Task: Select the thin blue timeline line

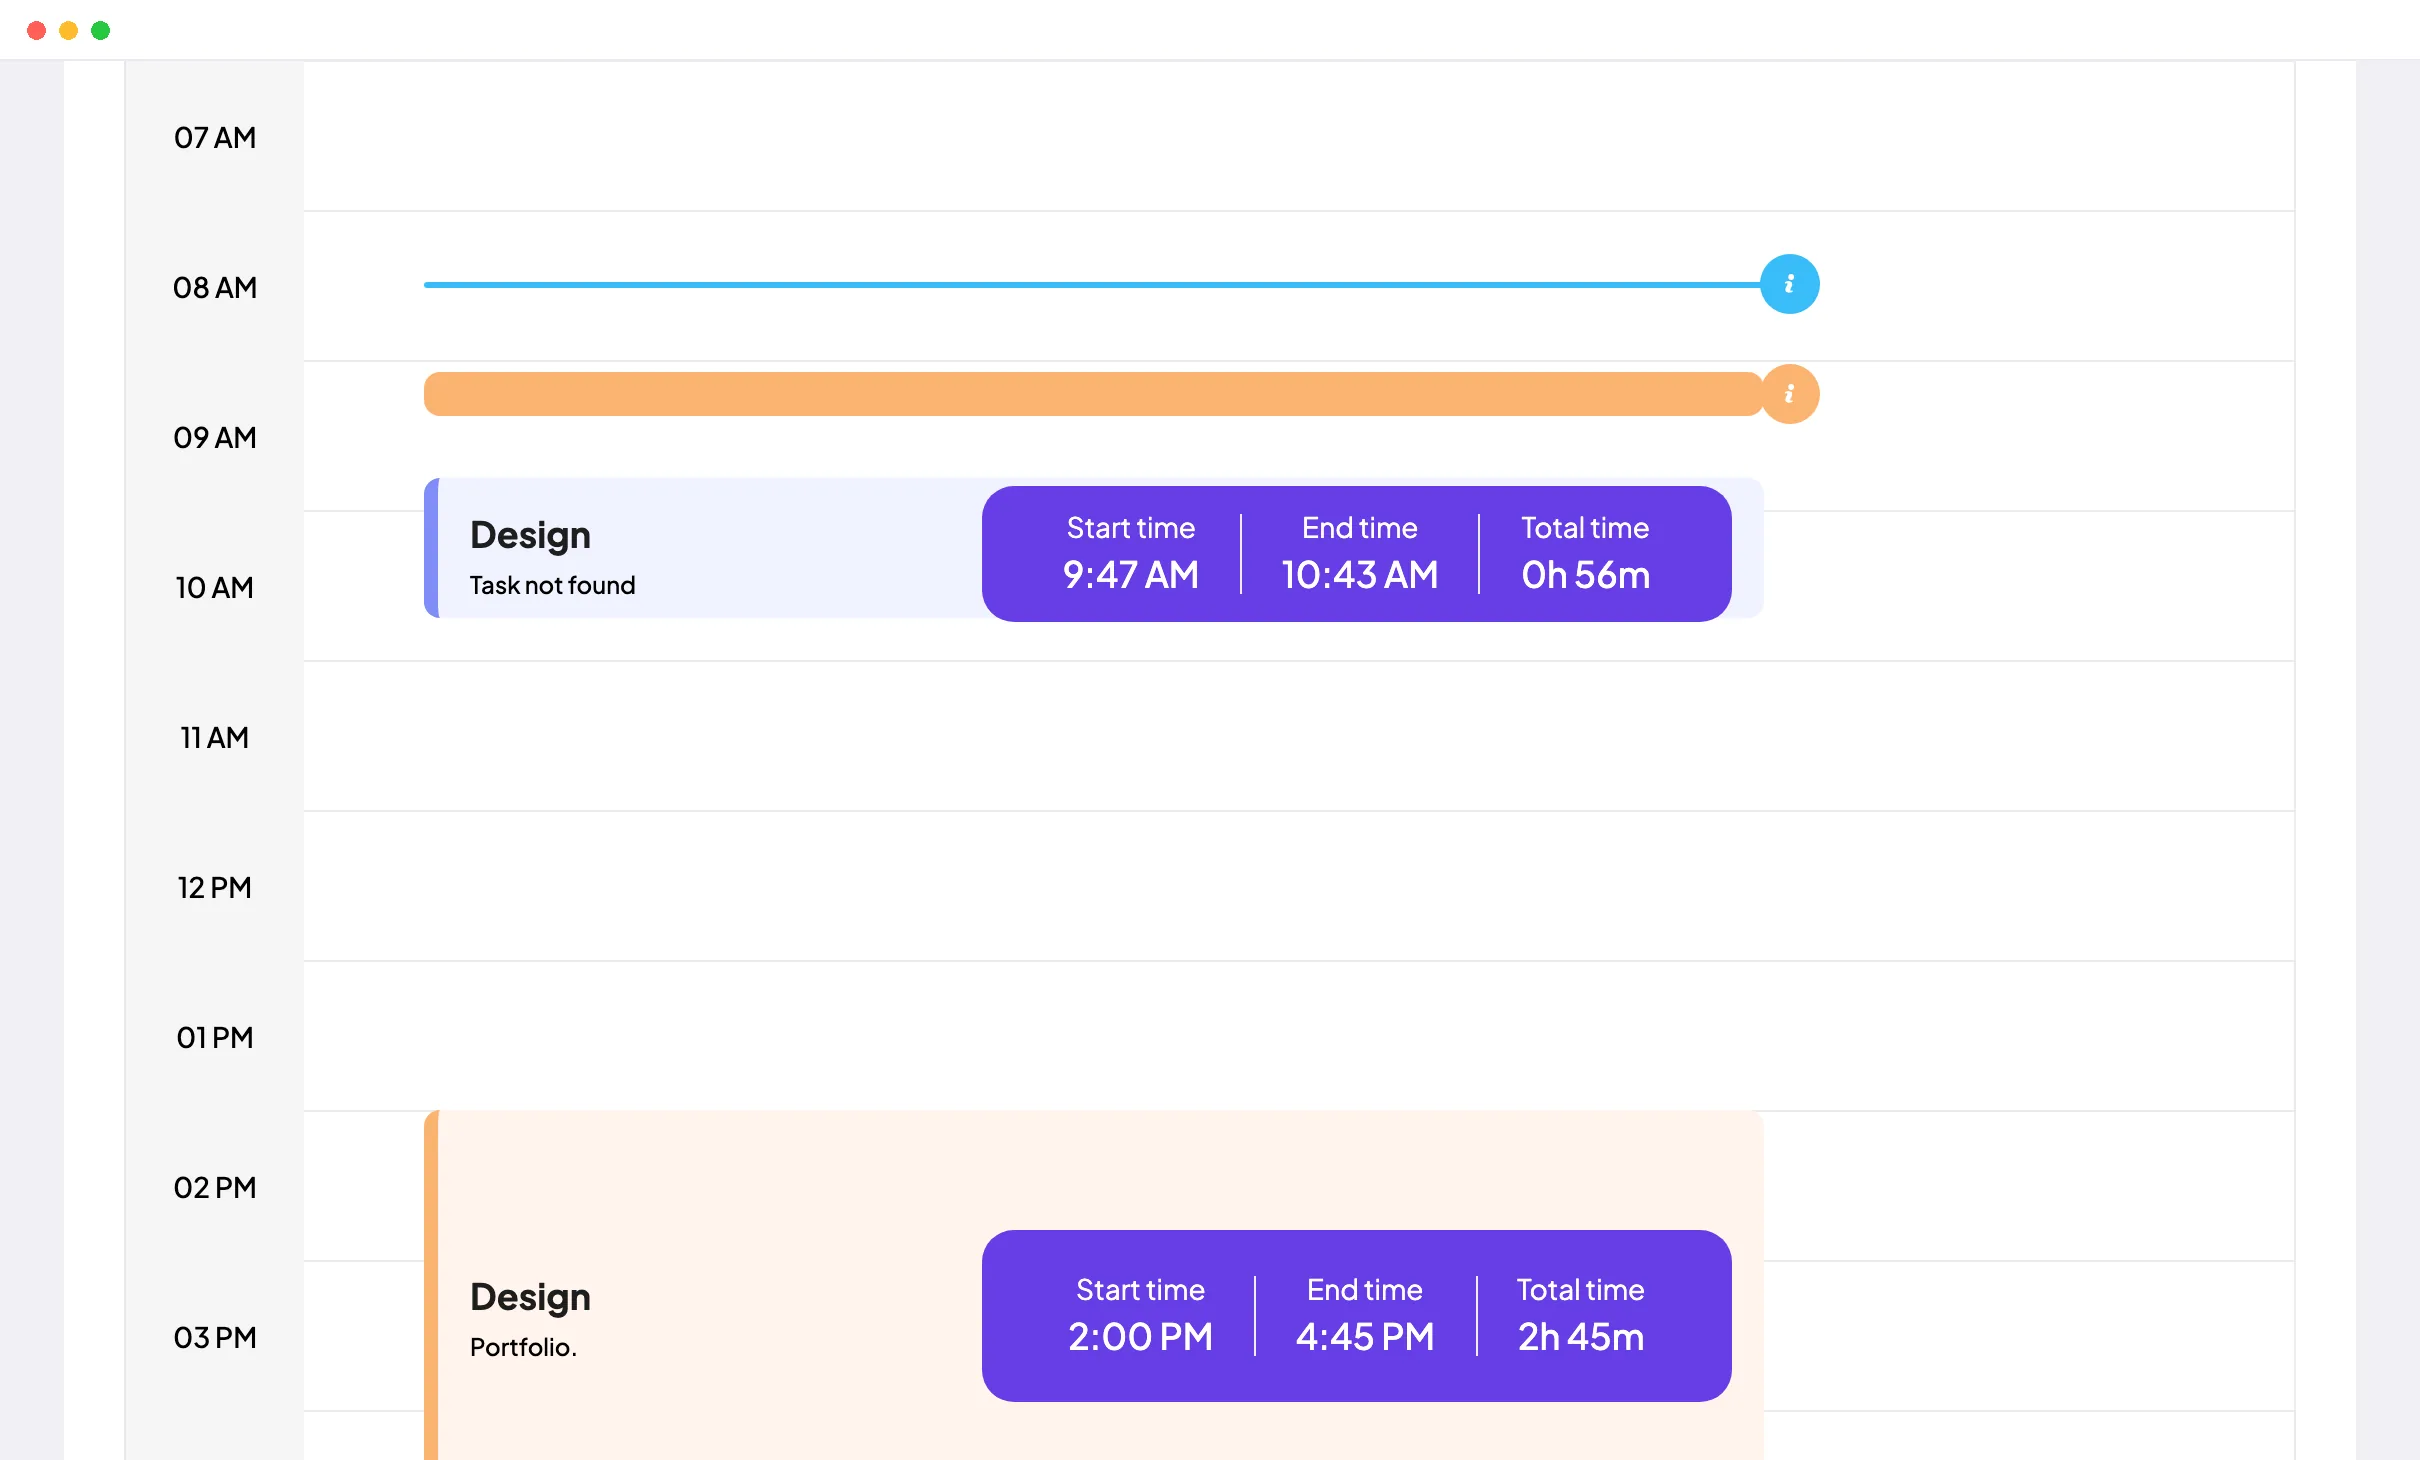Action: pyautogui.click(x=1092, y=285)
